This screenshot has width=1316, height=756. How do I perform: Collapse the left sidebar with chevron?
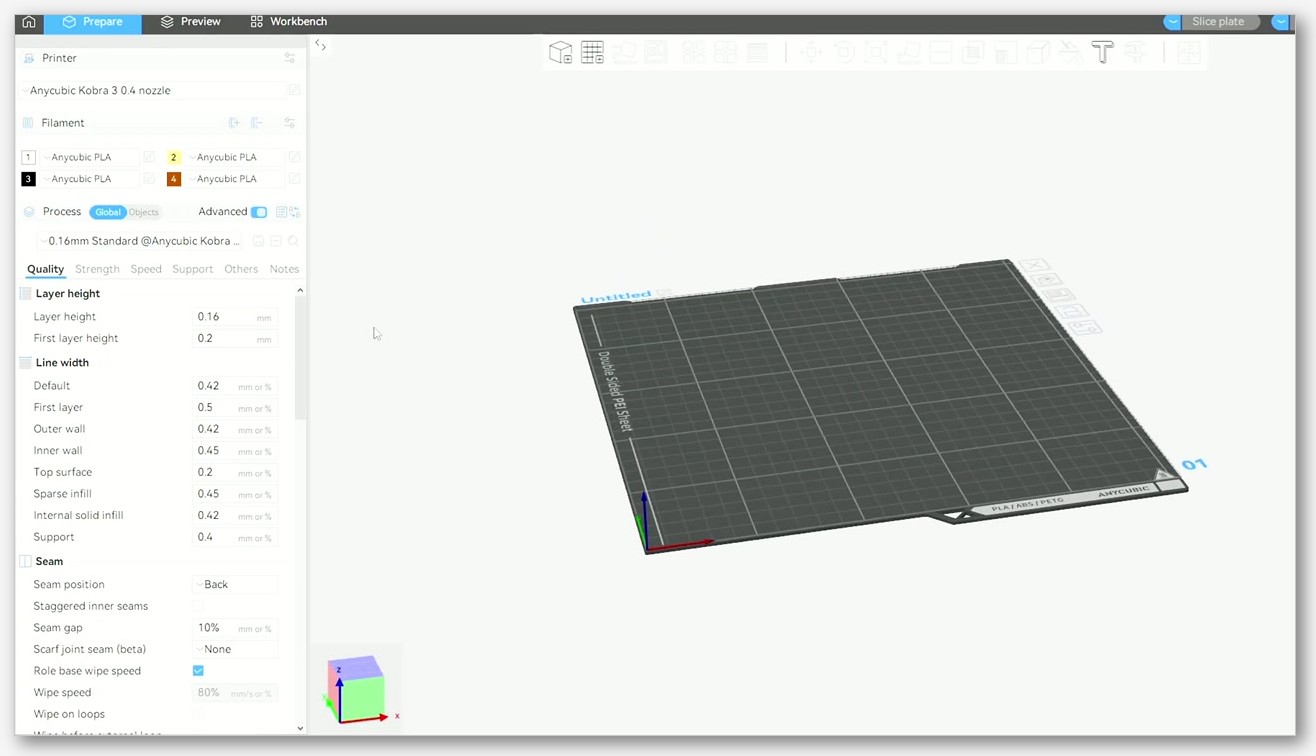[321, 45]
